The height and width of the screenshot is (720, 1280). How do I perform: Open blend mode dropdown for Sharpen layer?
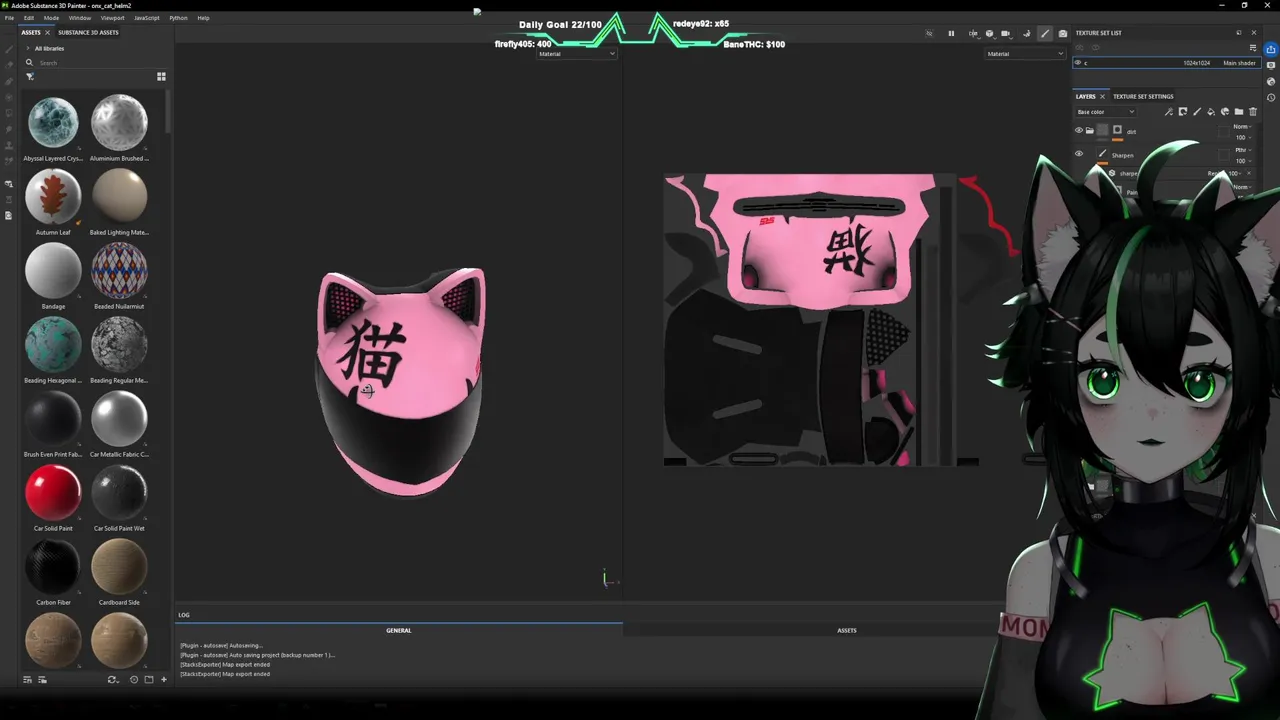click(x=1241, y=150)
